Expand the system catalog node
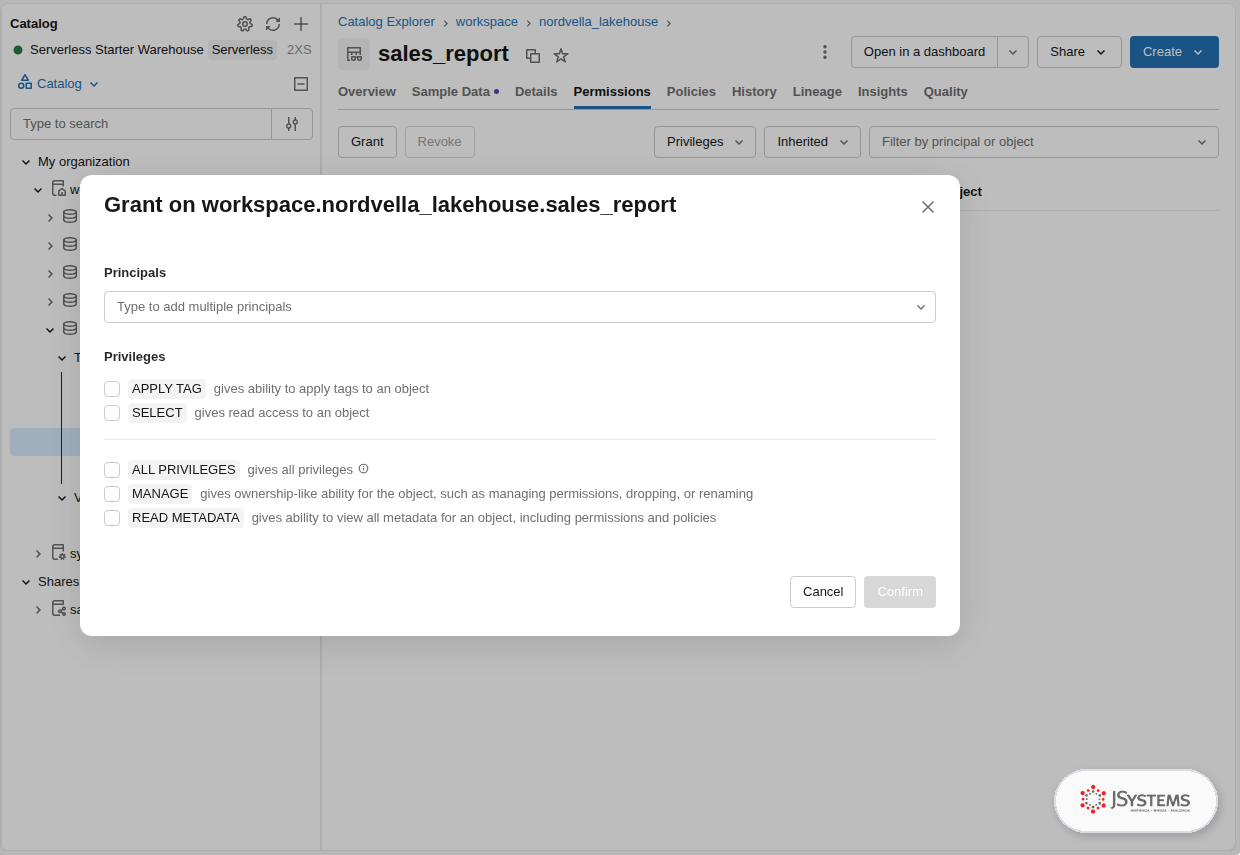The height and width of the screenshot is (855, 1240). [x=38, y=554]
